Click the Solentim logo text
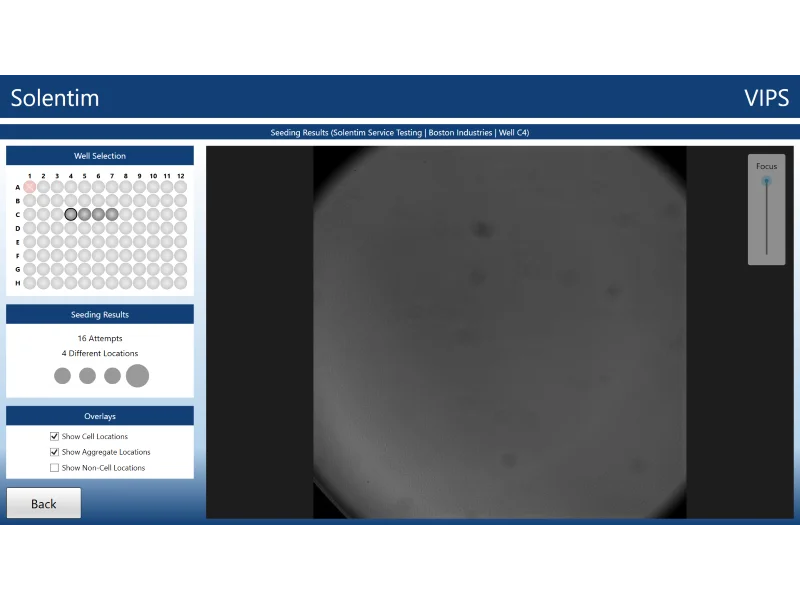 (x=55, y=98)
